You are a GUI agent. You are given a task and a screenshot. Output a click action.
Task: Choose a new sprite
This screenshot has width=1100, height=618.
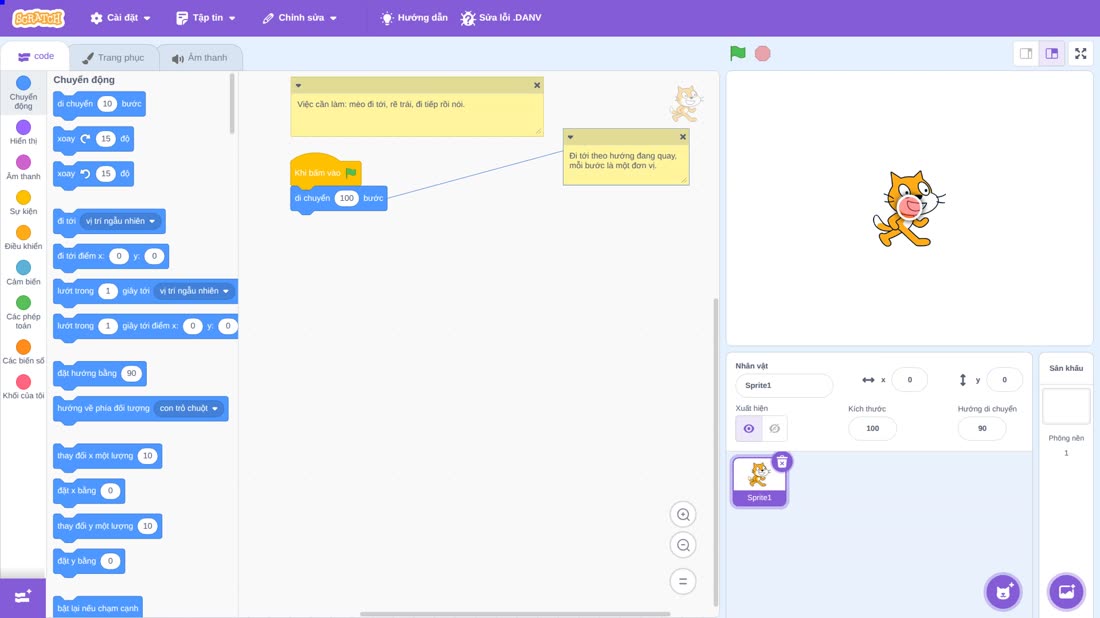click(x=1003, y=591)
